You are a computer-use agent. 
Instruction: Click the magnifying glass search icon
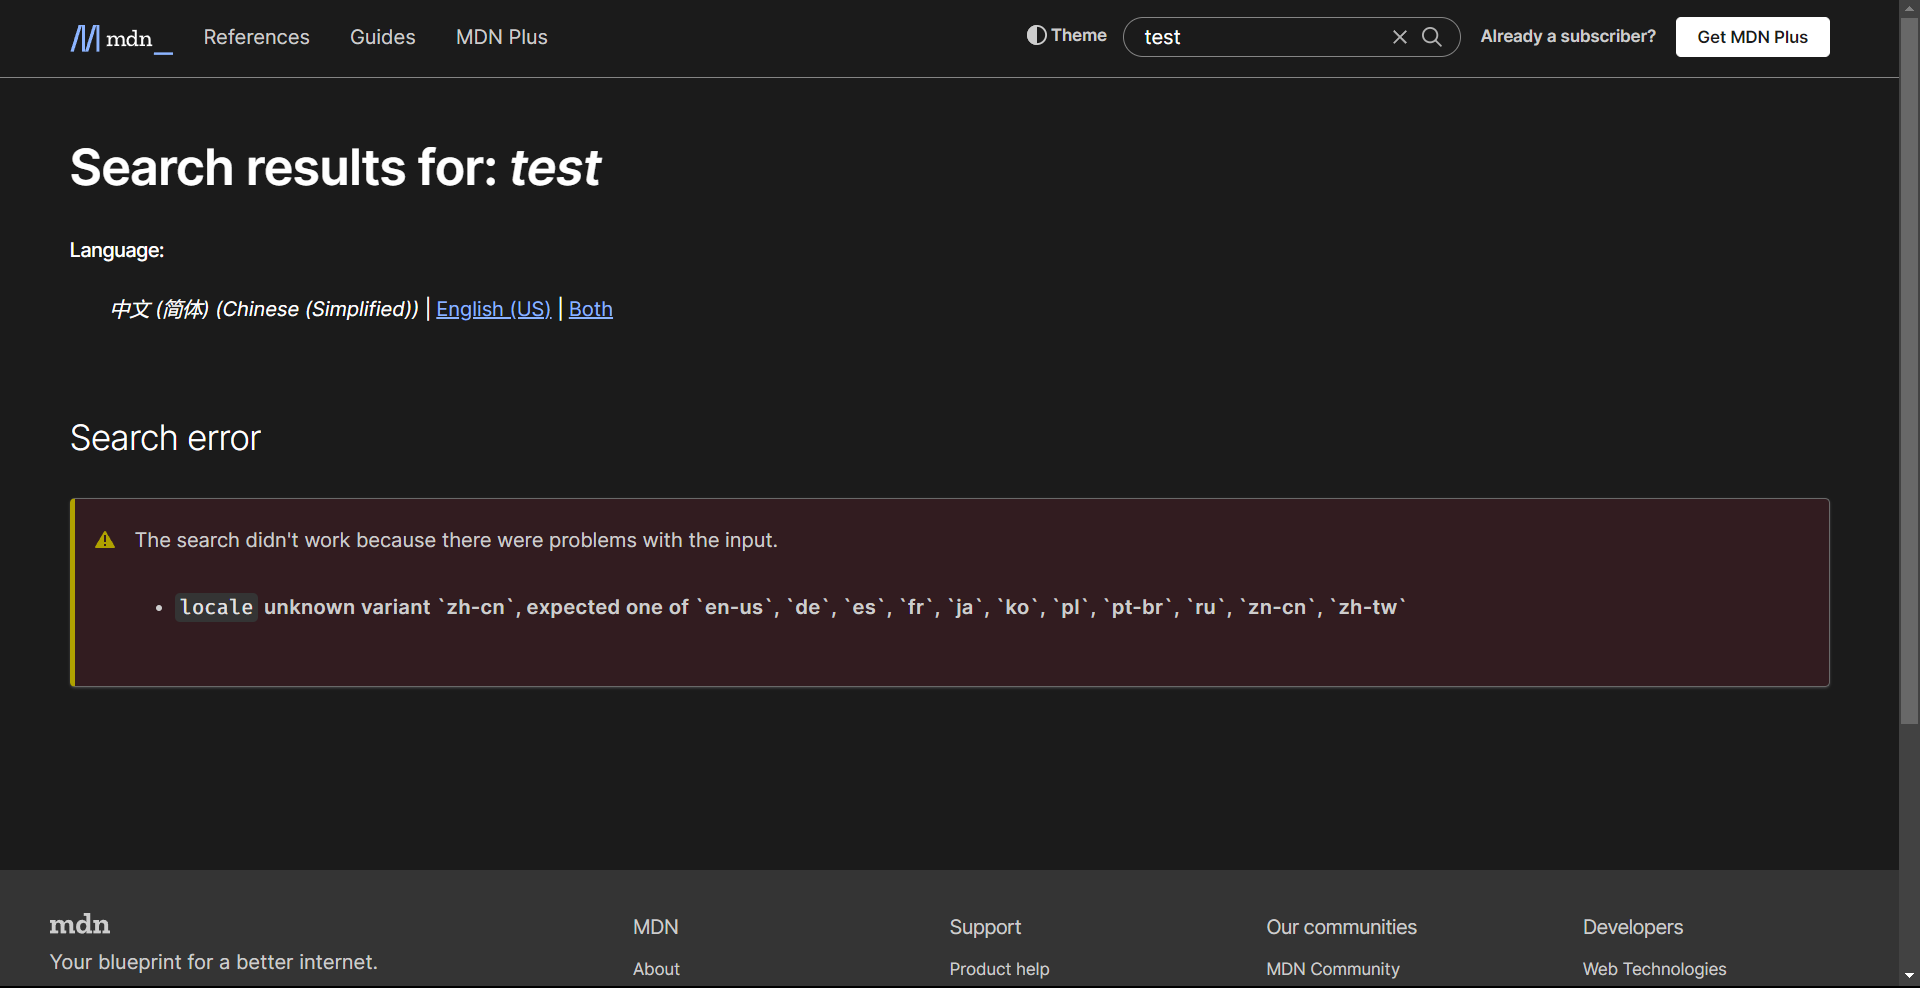pos(1432,37)
